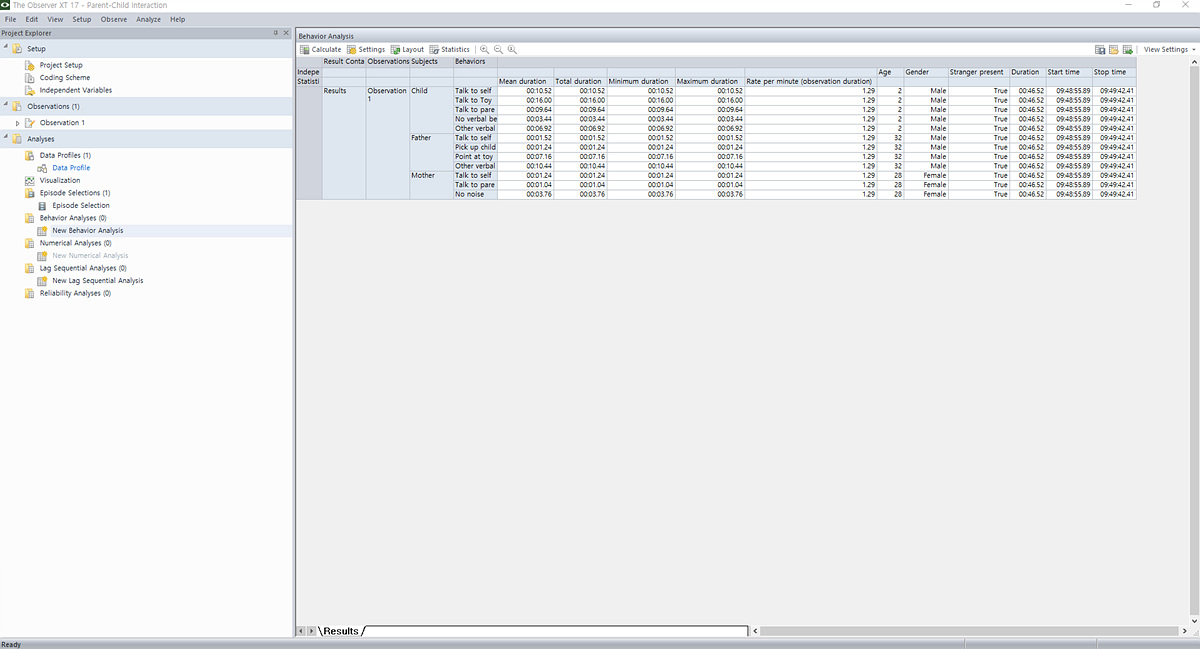Reset the results table zoom level
The image size is (1200, 649).
(512, 49)
